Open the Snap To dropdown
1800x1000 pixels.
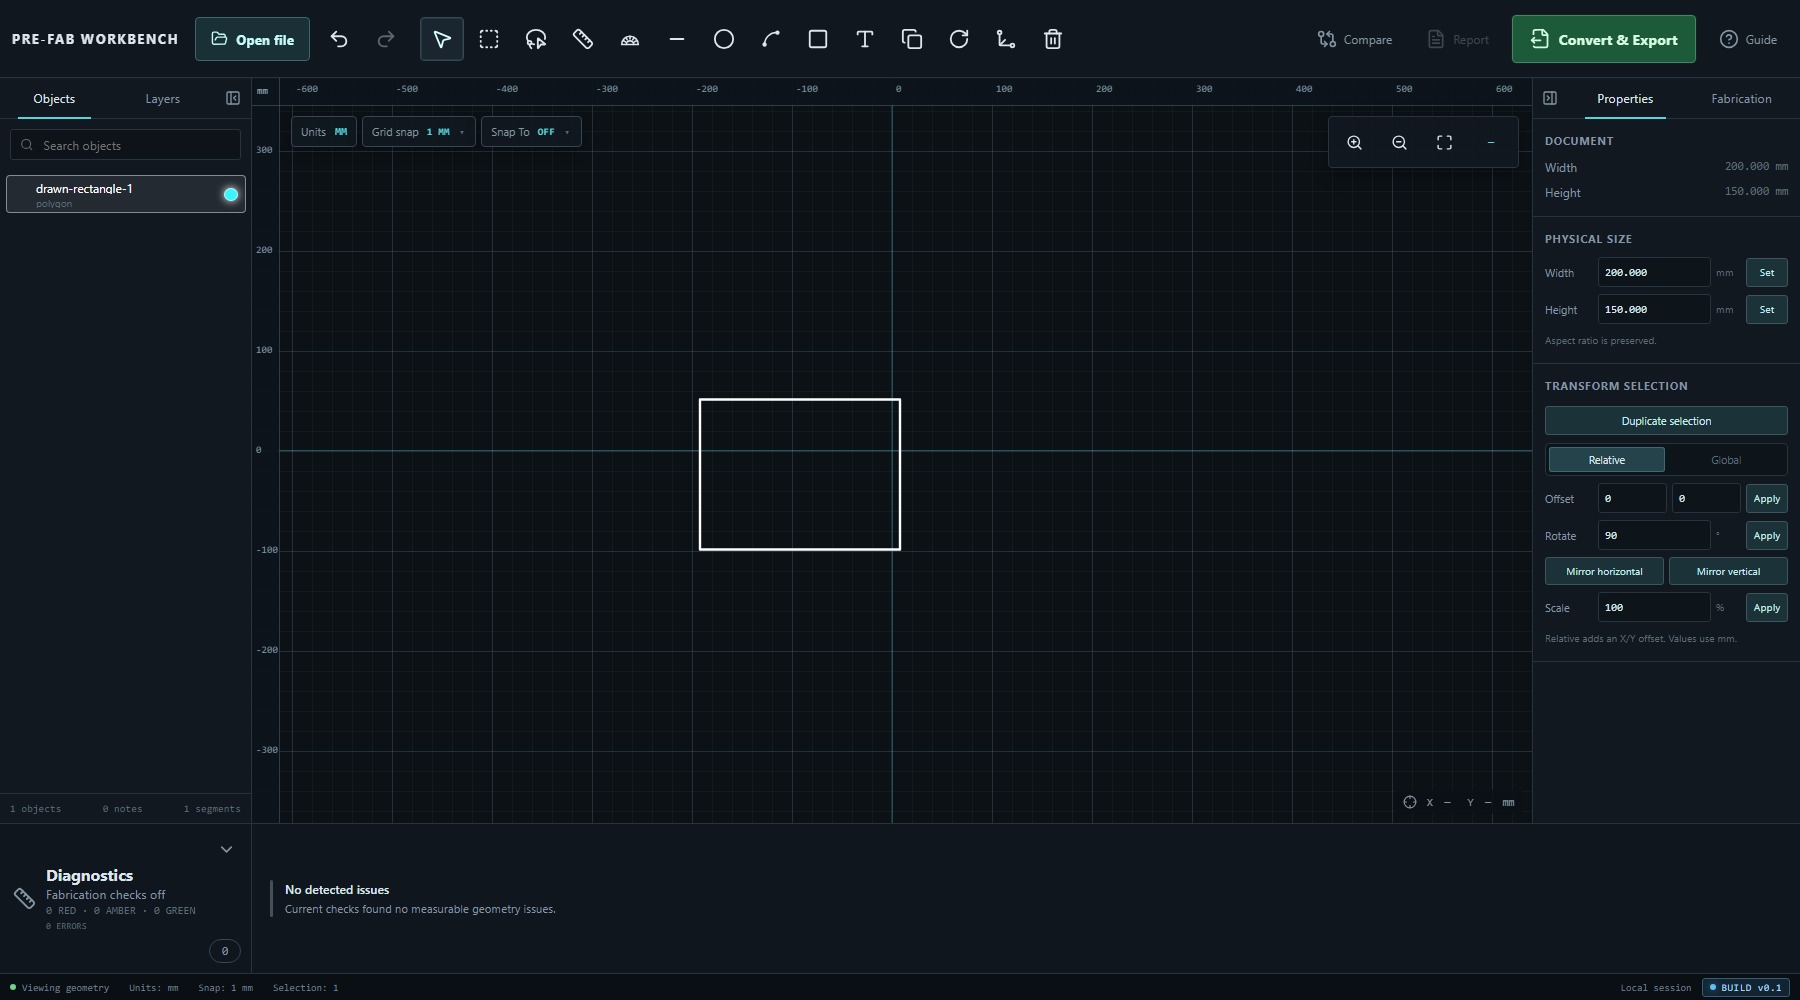[x=531, y=132]
